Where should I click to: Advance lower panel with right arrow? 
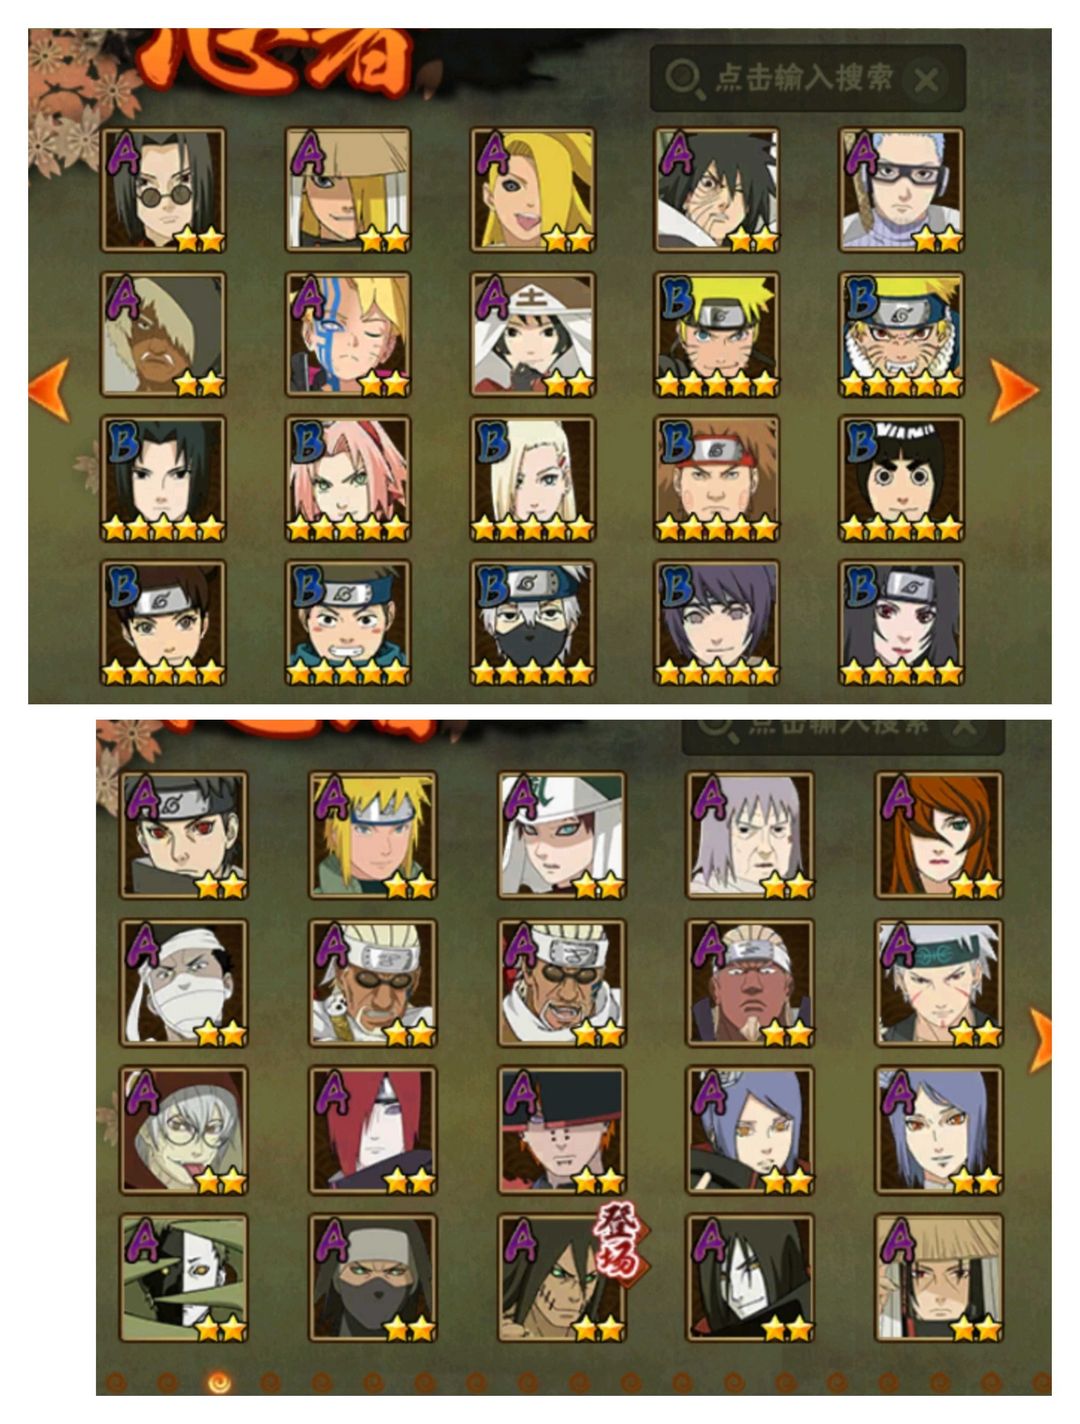[x=1040, y=1040]
